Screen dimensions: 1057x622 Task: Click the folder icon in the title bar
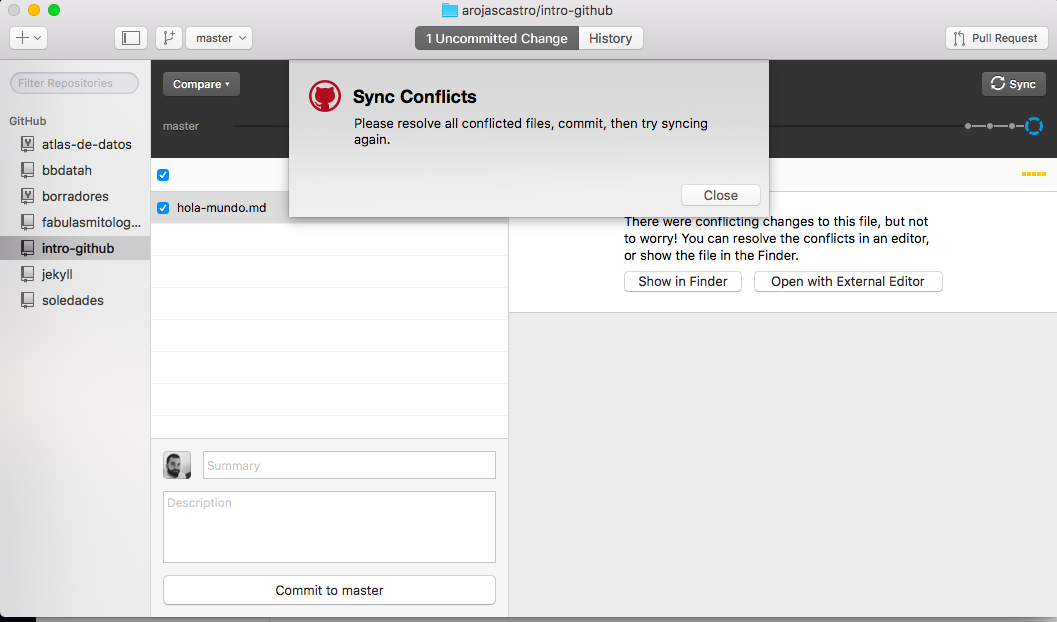(x=449, y=11)
